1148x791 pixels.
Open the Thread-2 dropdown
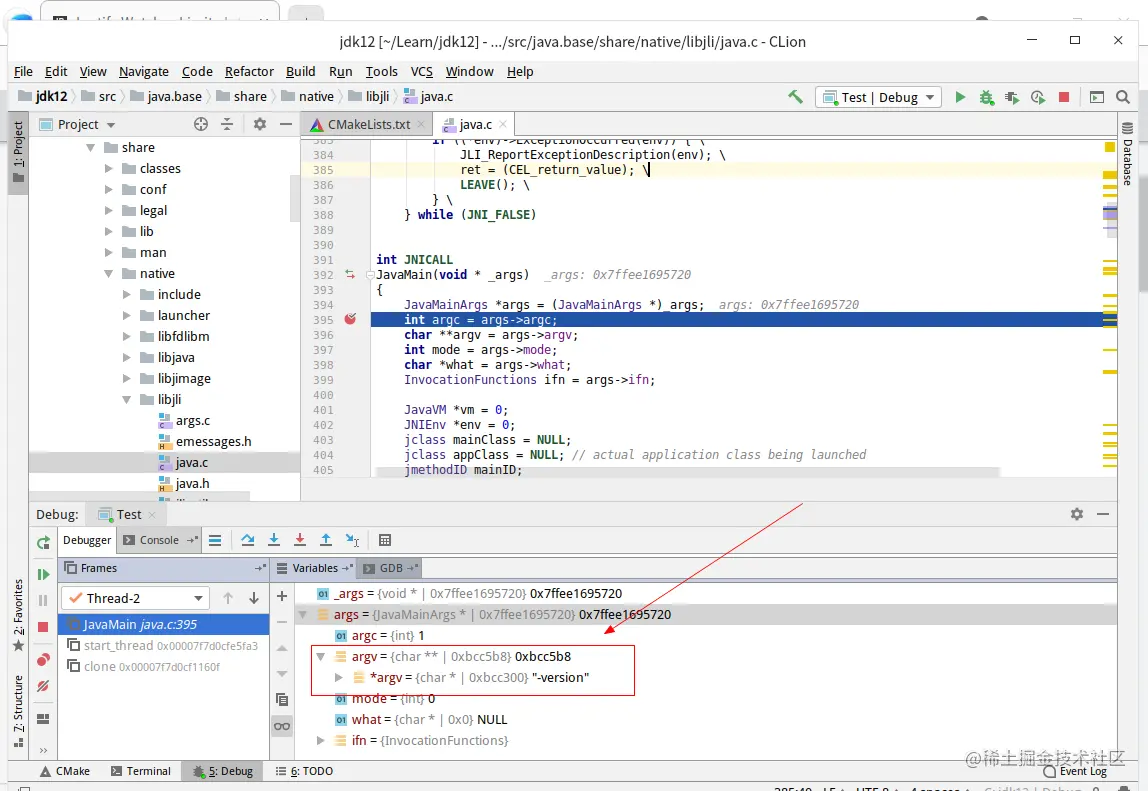(135, 598)
